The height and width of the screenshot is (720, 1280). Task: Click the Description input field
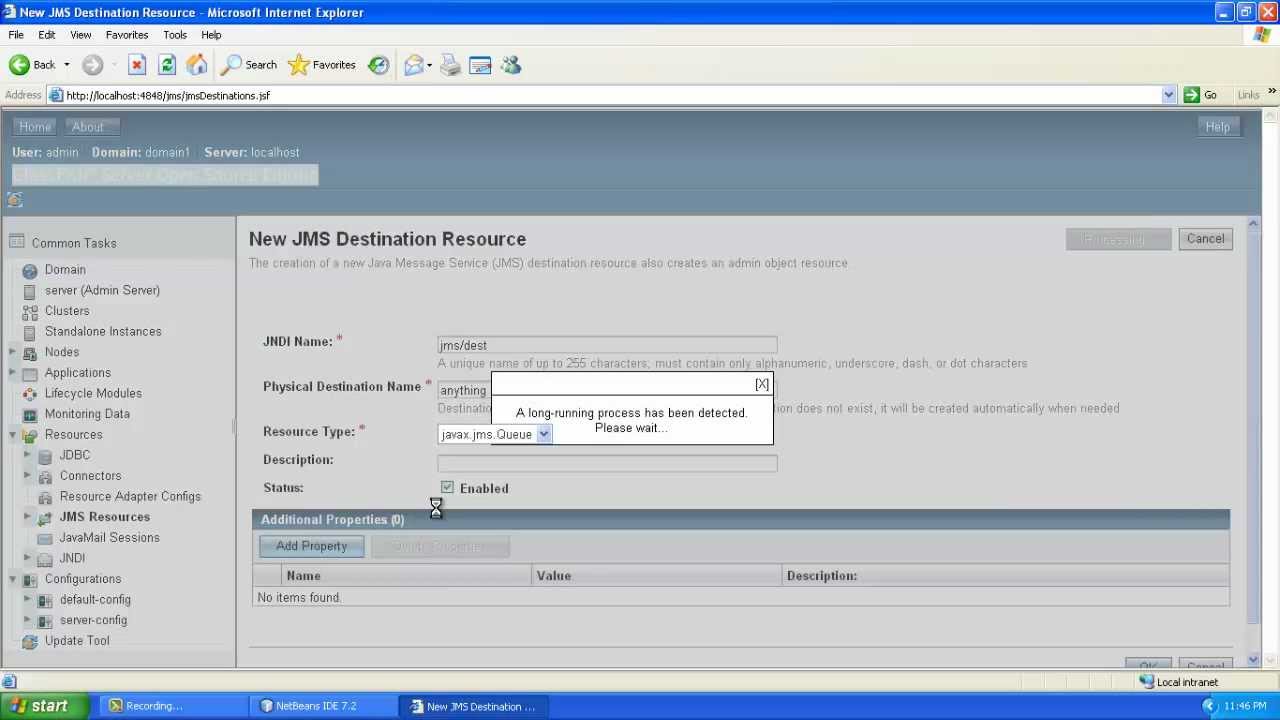(607, 463)
